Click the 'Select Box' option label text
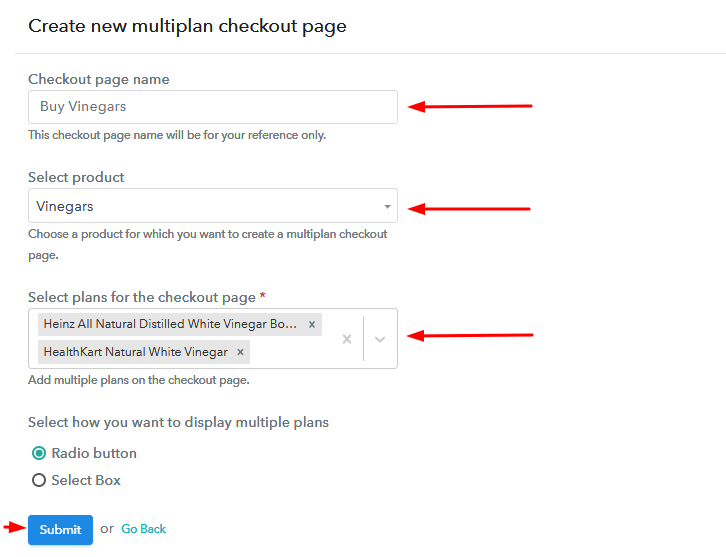 [x=86, y=480]
